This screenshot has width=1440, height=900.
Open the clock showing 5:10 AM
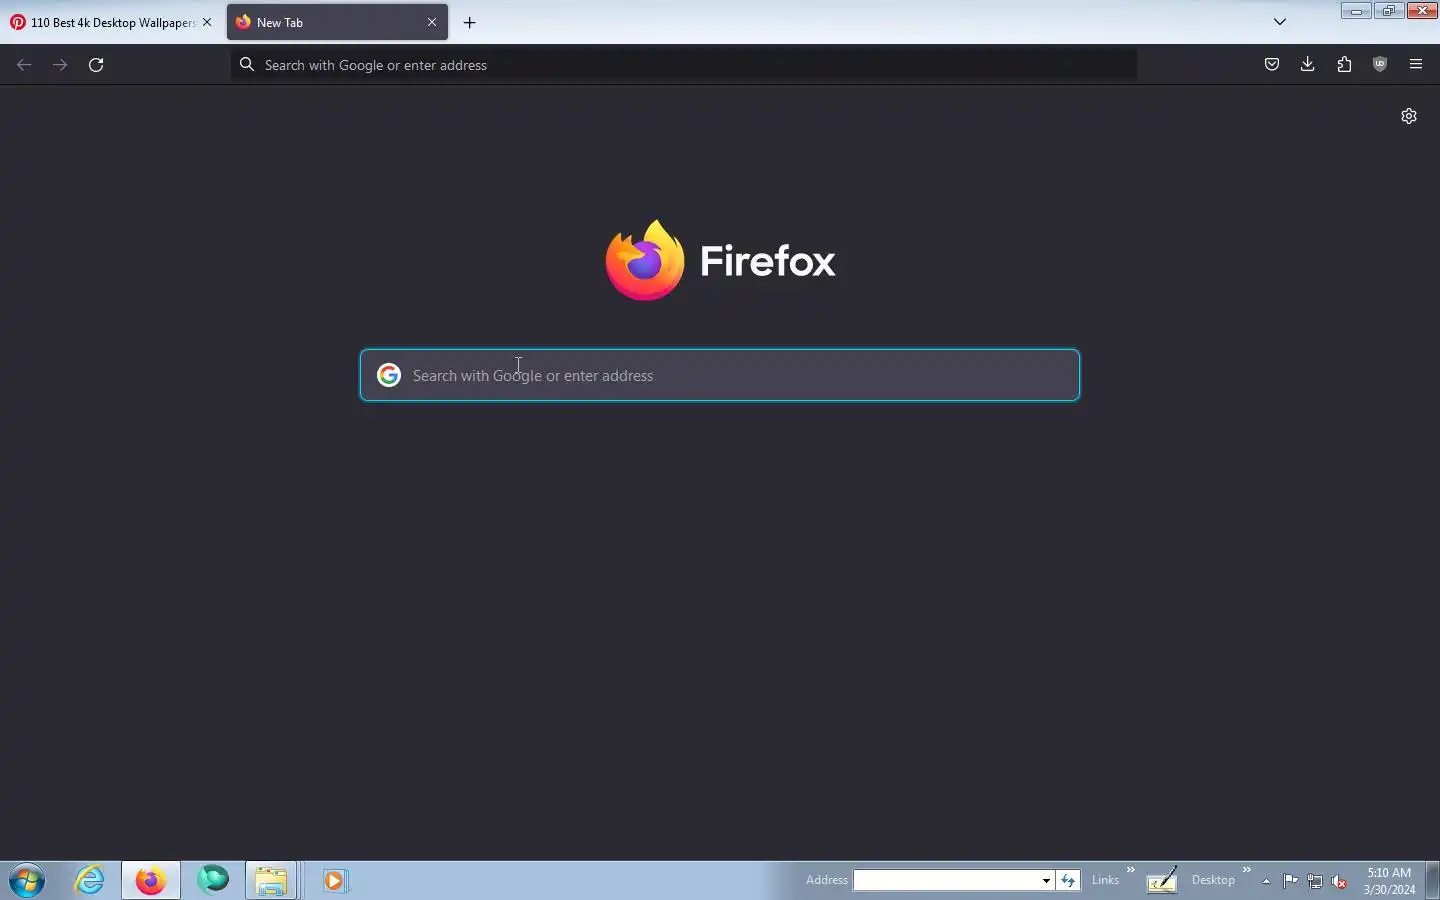coord(1389,881)
